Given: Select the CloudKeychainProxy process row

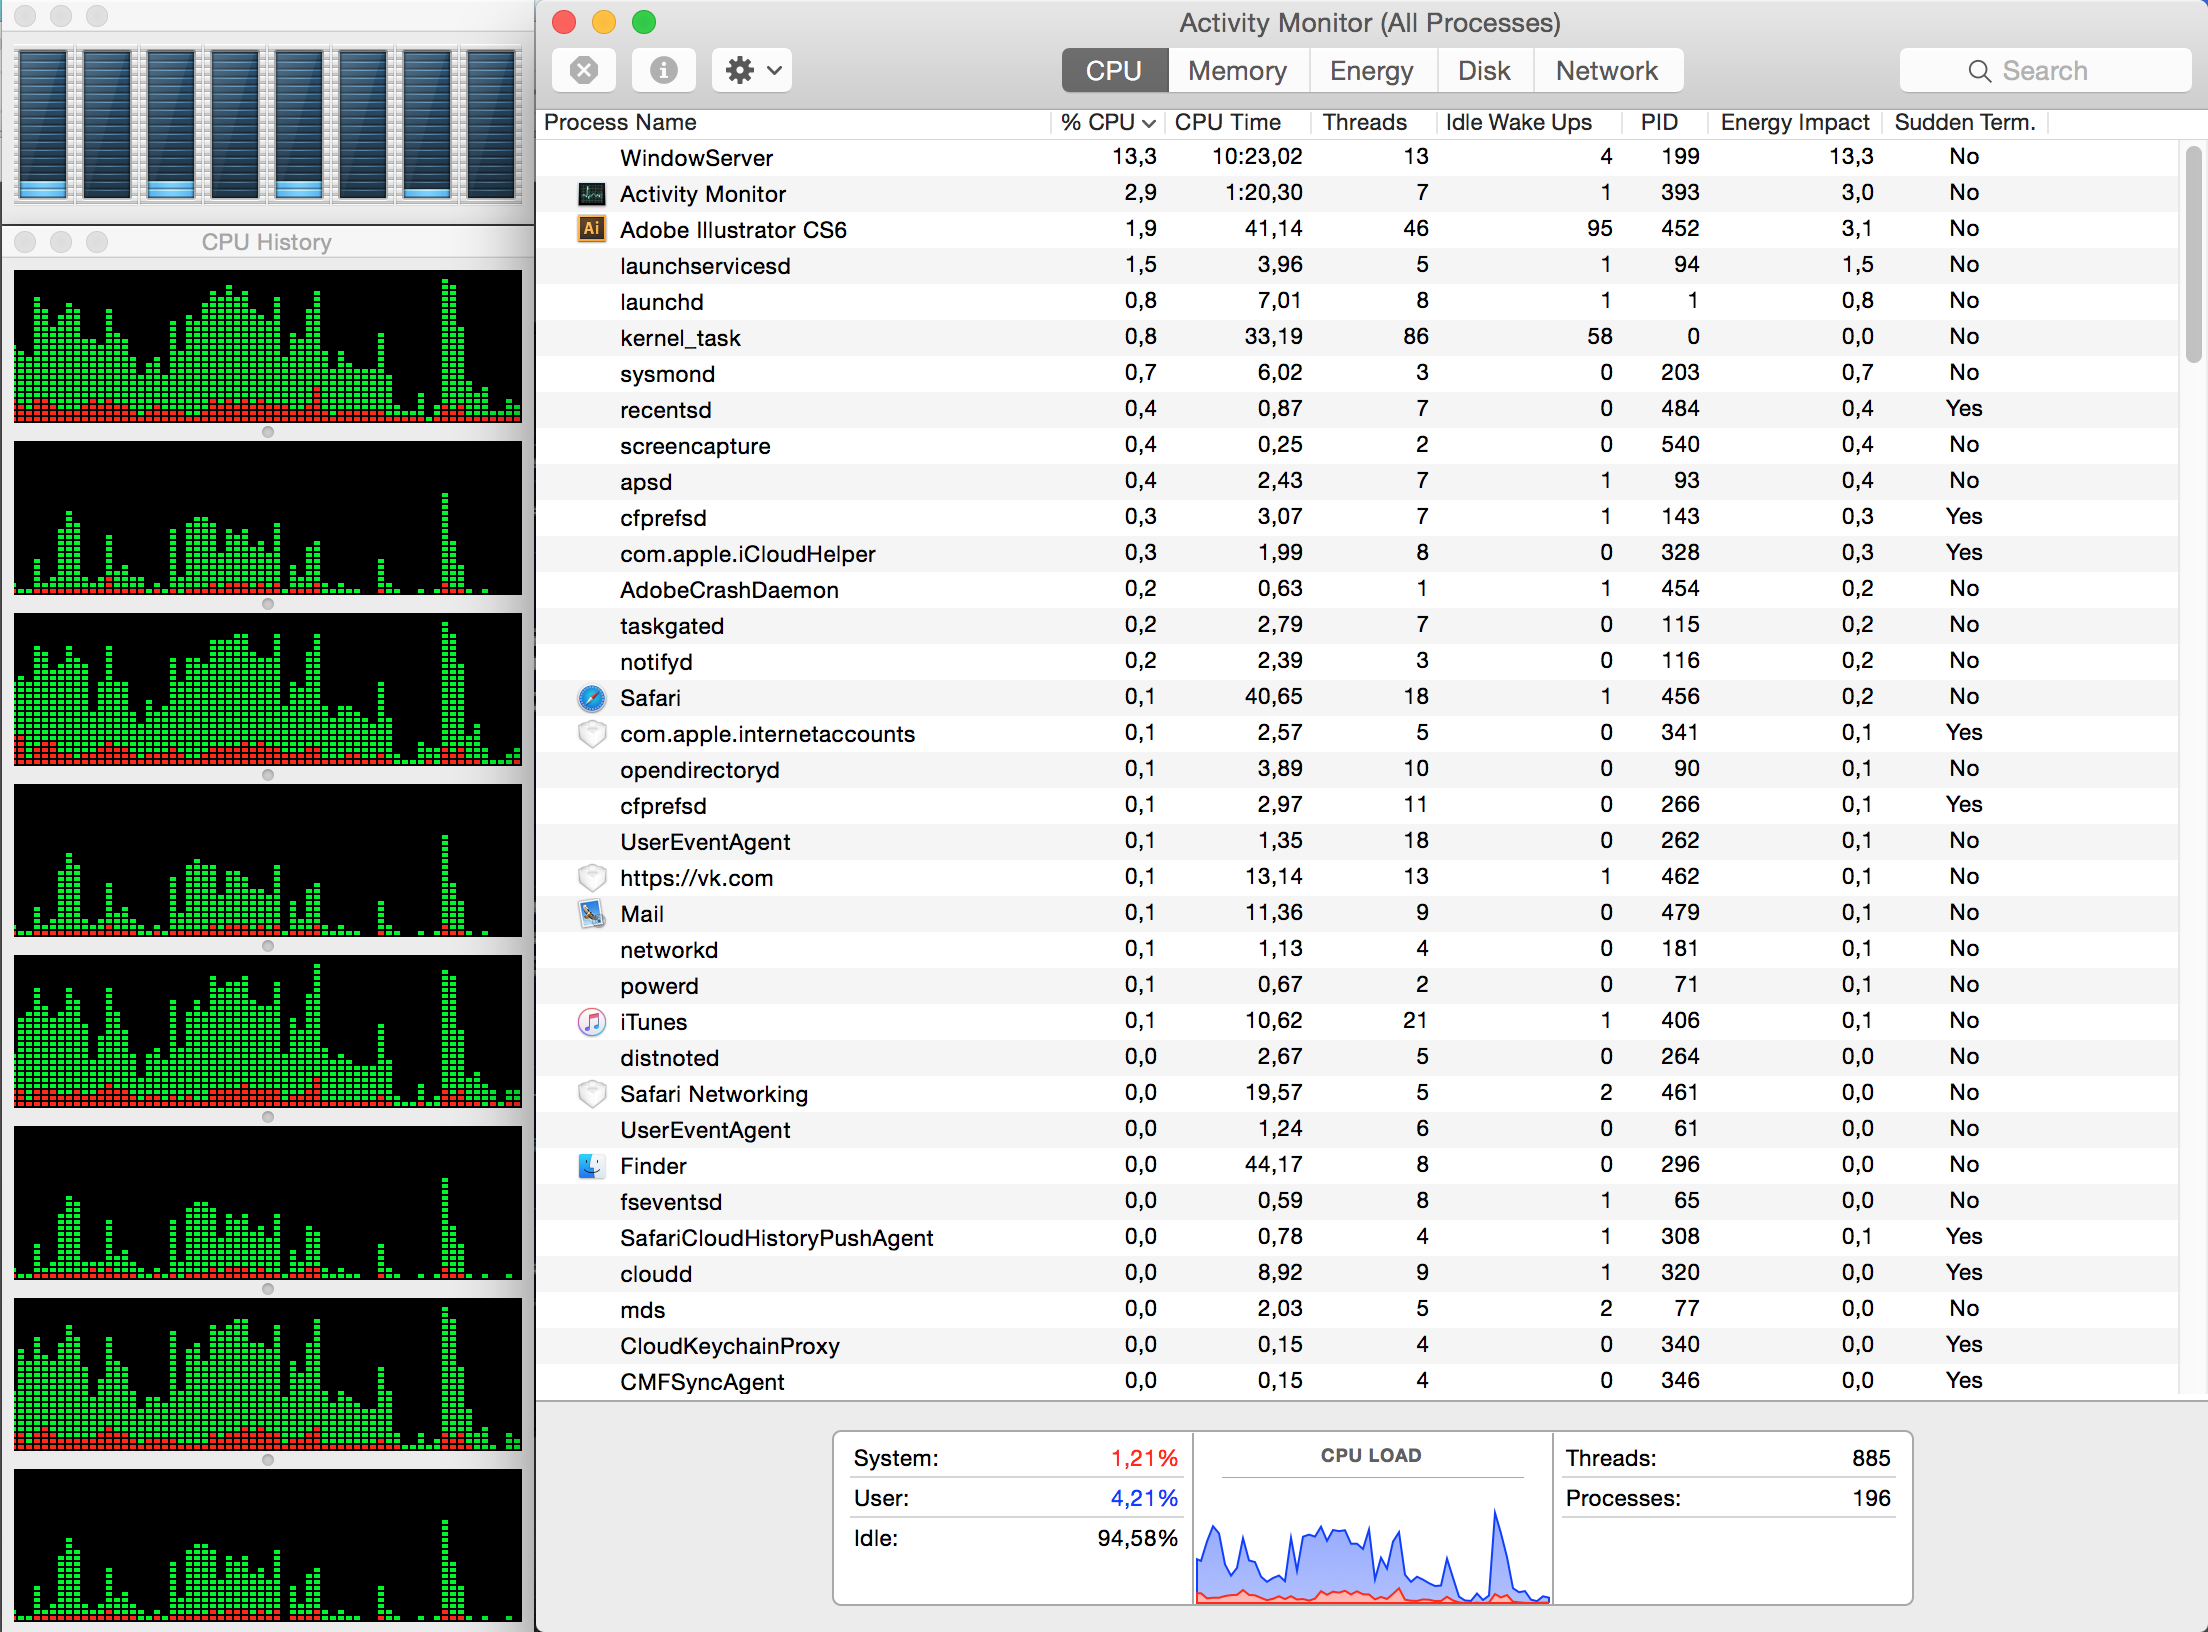Looking at the screenshot, I should tap(1357, 1345).
